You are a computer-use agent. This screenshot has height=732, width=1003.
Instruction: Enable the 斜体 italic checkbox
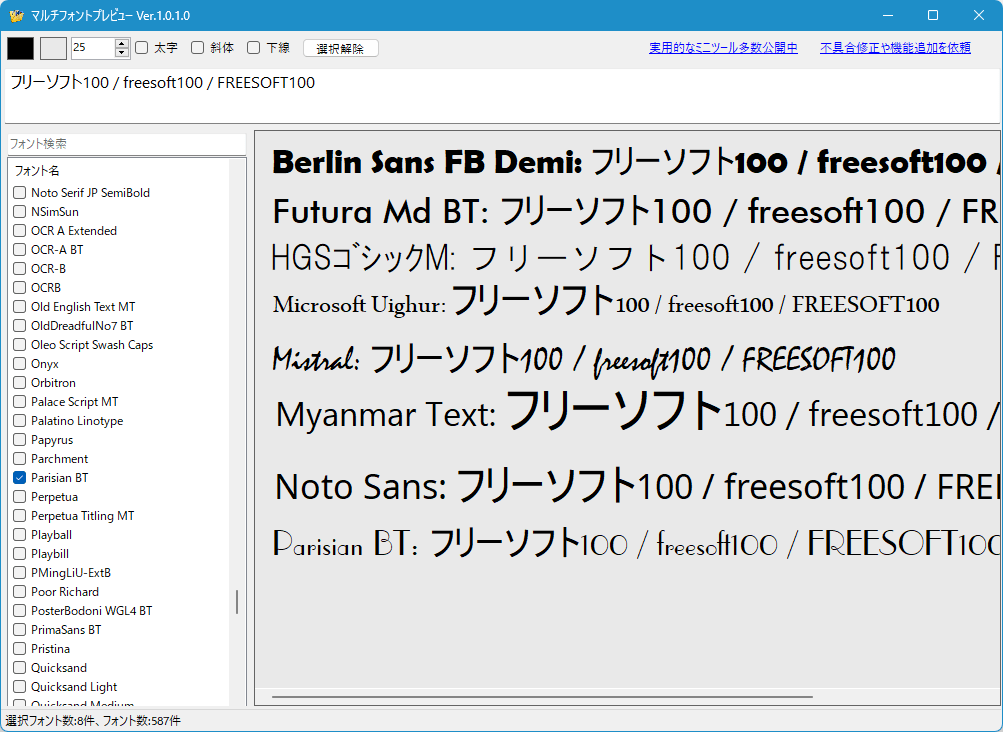point(198,47)
